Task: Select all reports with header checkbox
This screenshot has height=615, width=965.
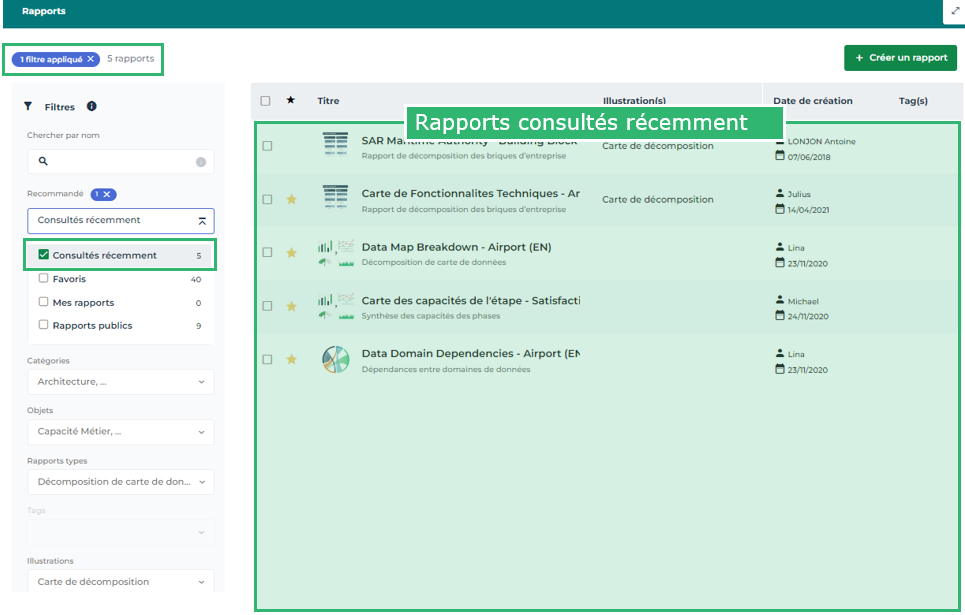Action: pyautogui.click(x=265, y=101)
